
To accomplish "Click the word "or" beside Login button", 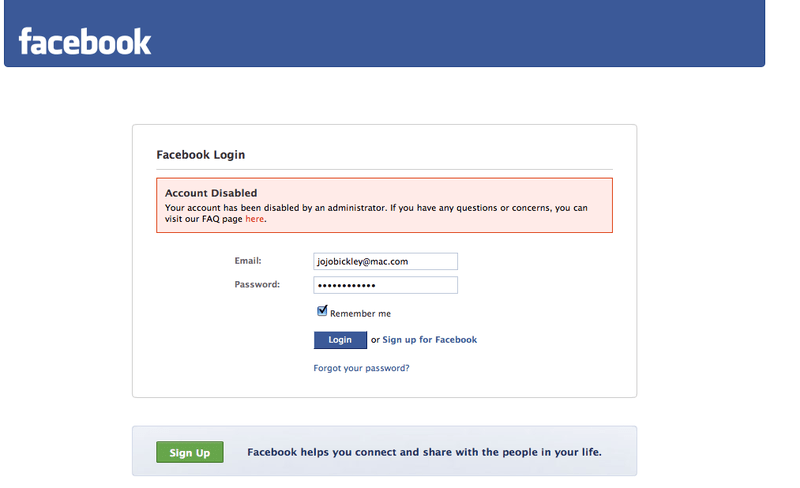I will pos(375,340).
